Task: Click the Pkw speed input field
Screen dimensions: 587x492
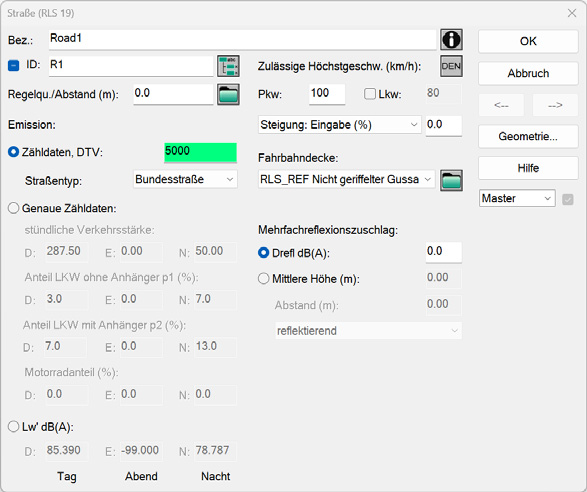Action: pos(327,94)
